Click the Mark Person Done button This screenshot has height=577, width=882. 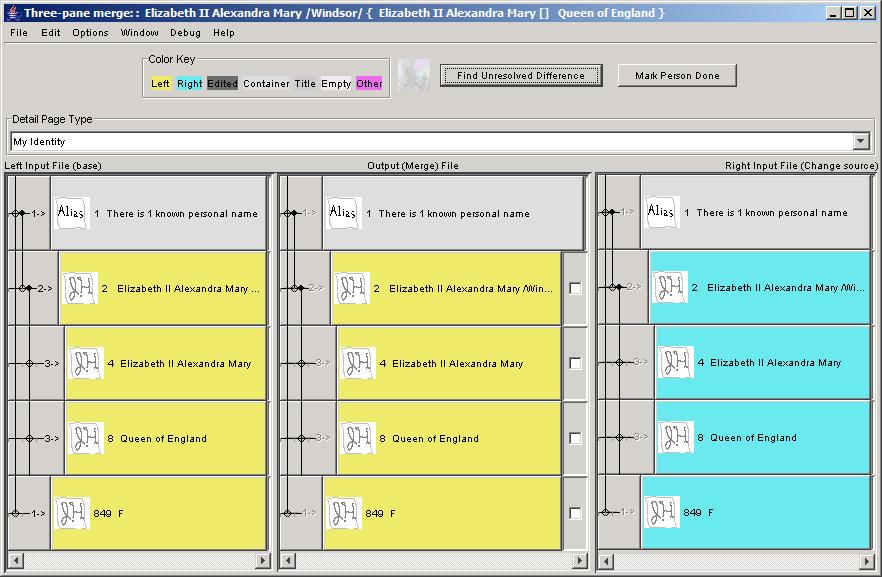(677, 76)
